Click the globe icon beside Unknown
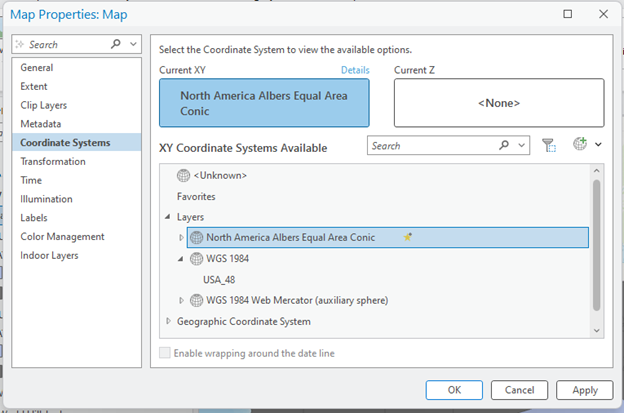The height and width of the screenshot is (413, 624). coord(183,176)
